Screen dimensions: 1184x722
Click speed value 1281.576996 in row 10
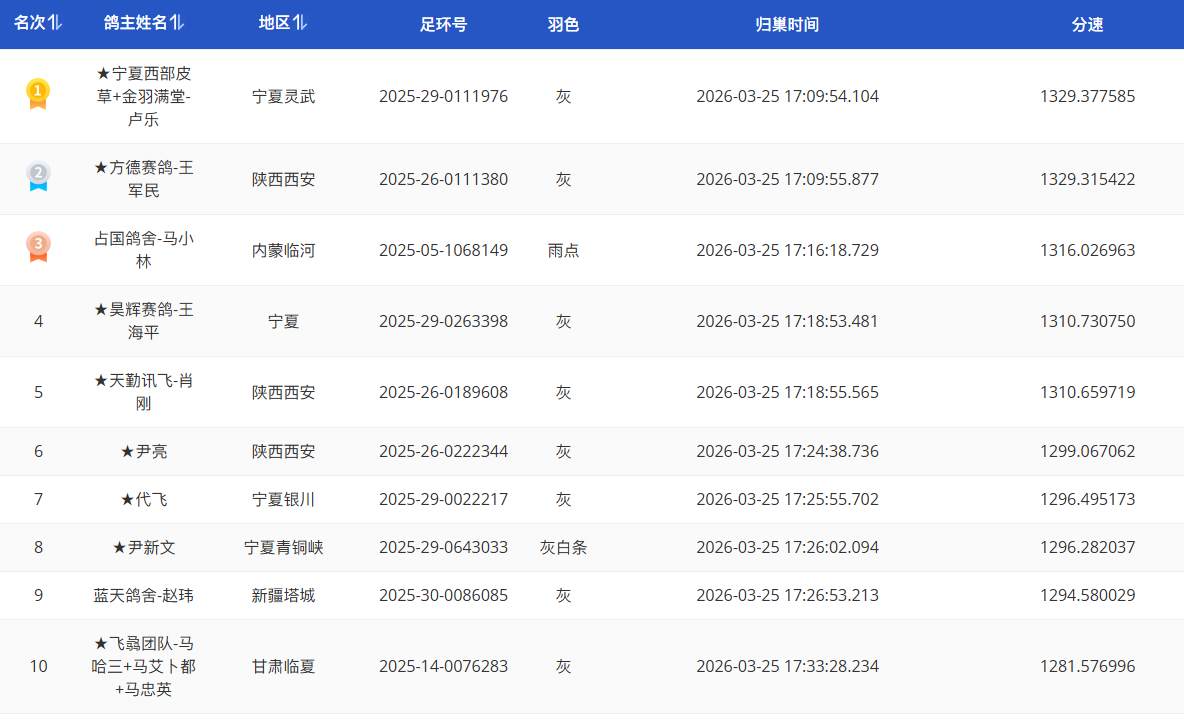coord(1087,666)
